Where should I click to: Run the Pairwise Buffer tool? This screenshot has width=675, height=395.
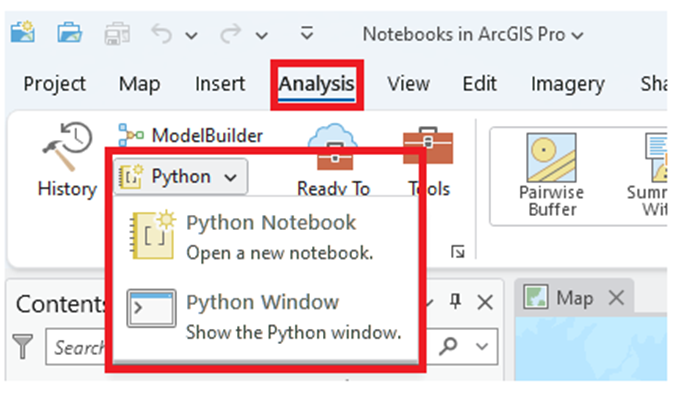click(551, 175)
